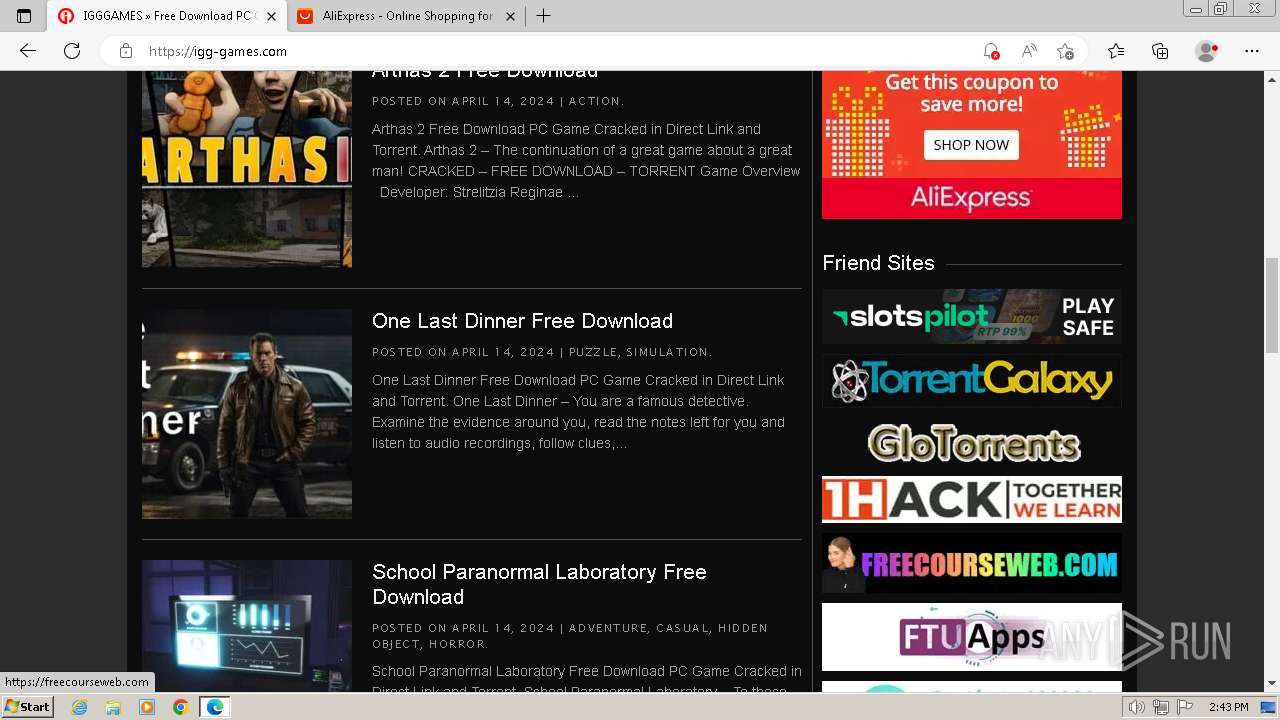Close the AliExpress tab
1280x720 pixels.
tap(510, 16)
